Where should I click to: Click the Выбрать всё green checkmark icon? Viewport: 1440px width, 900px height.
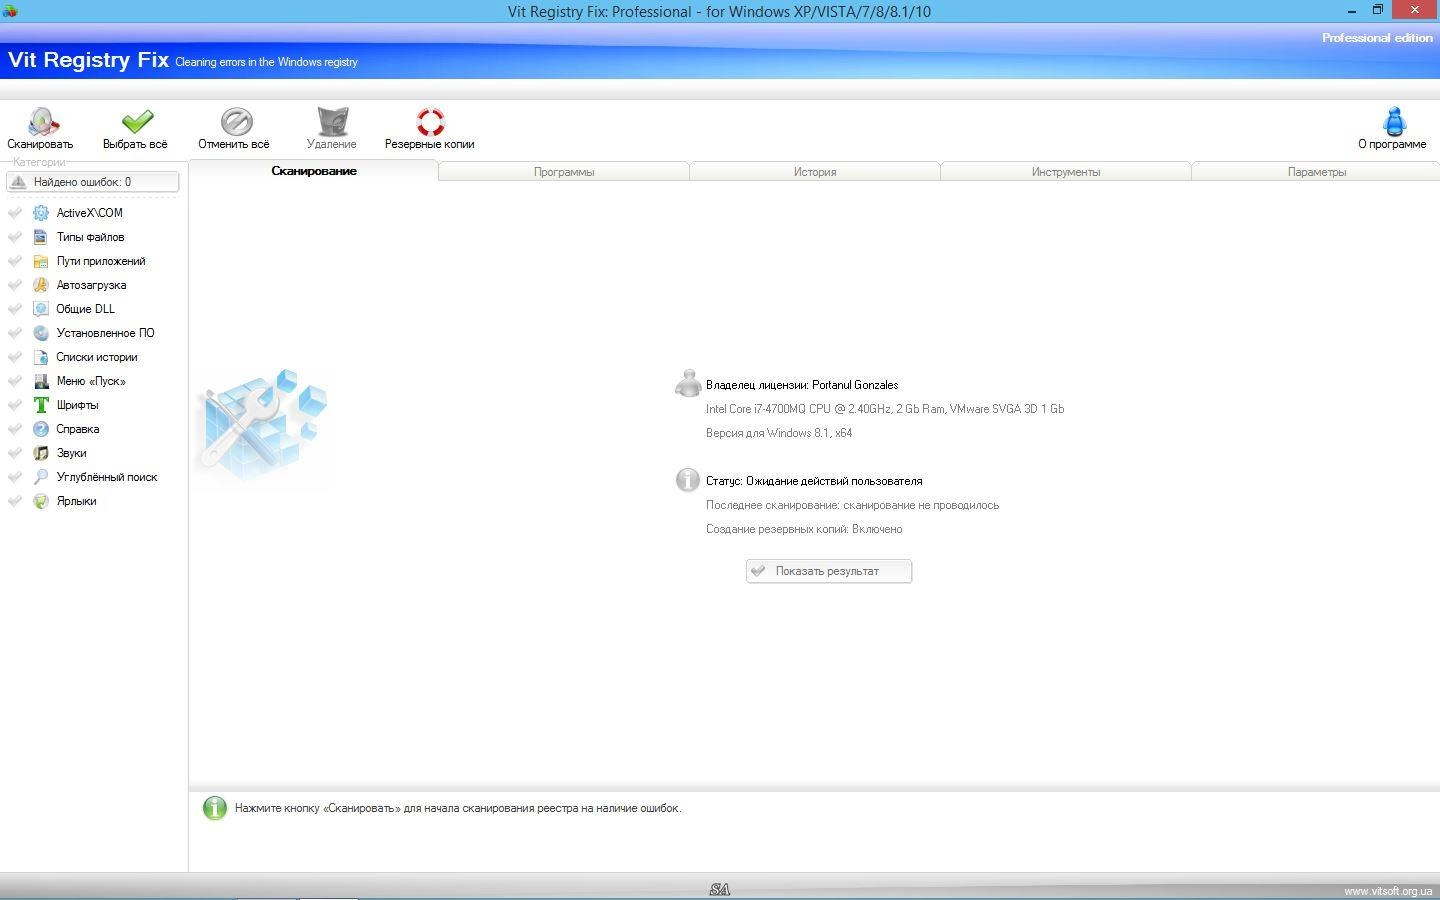click(136, 122)
